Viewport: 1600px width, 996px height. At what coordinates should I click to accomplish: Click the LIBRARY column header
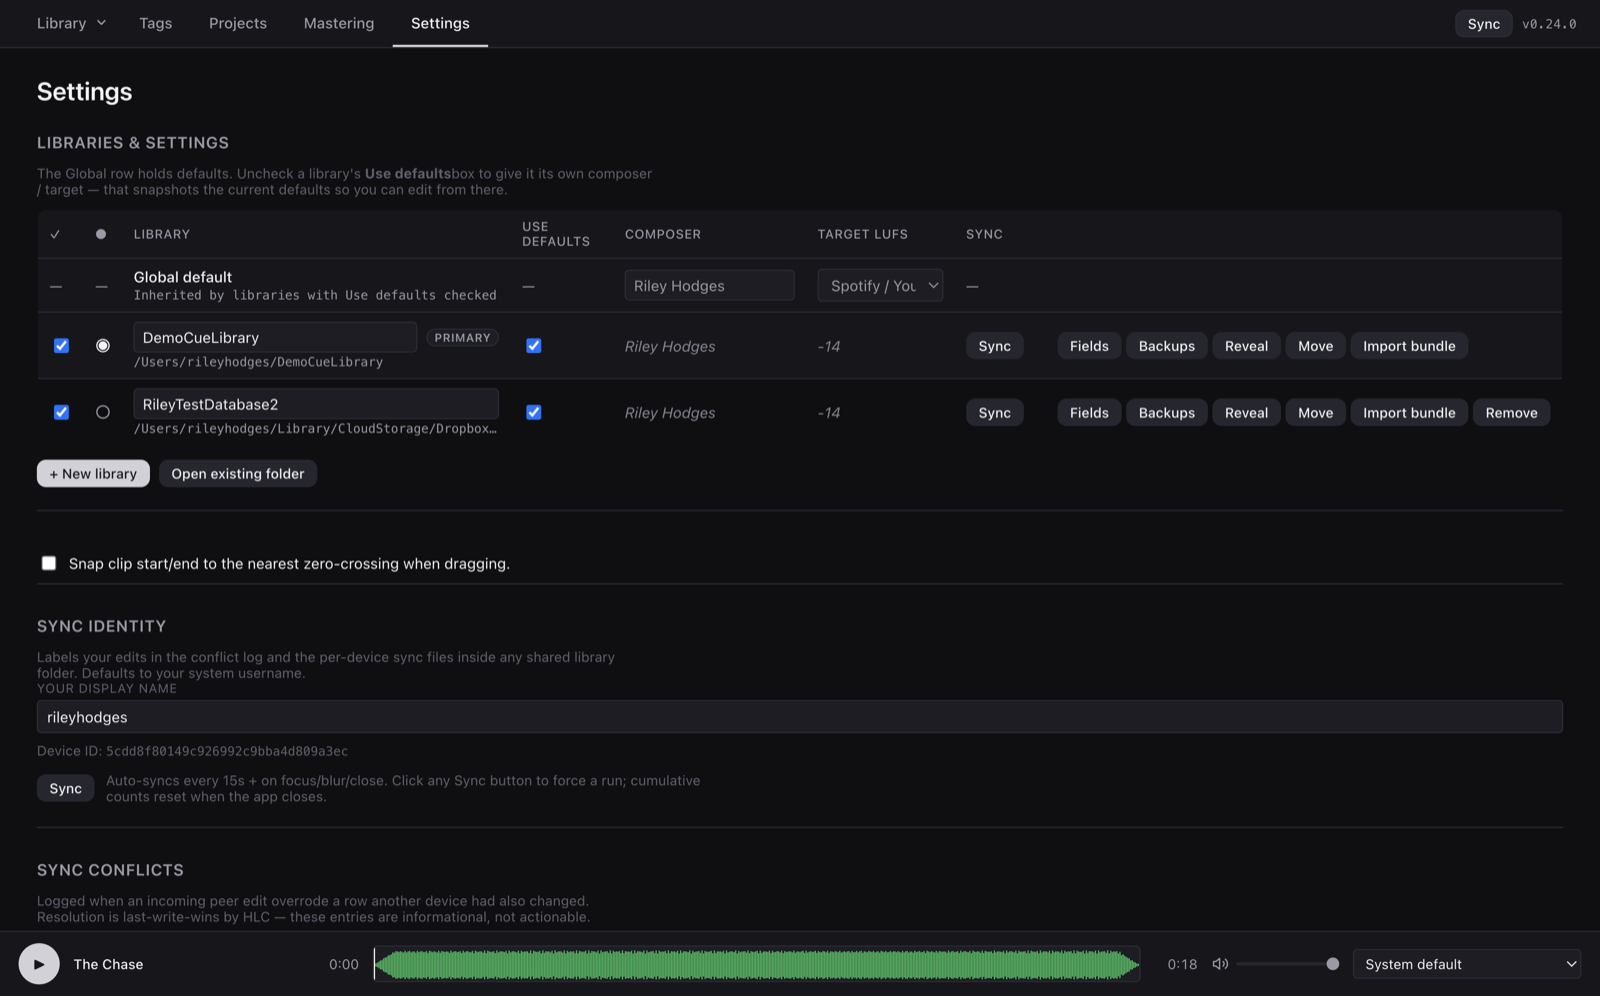tap(162, 234)
